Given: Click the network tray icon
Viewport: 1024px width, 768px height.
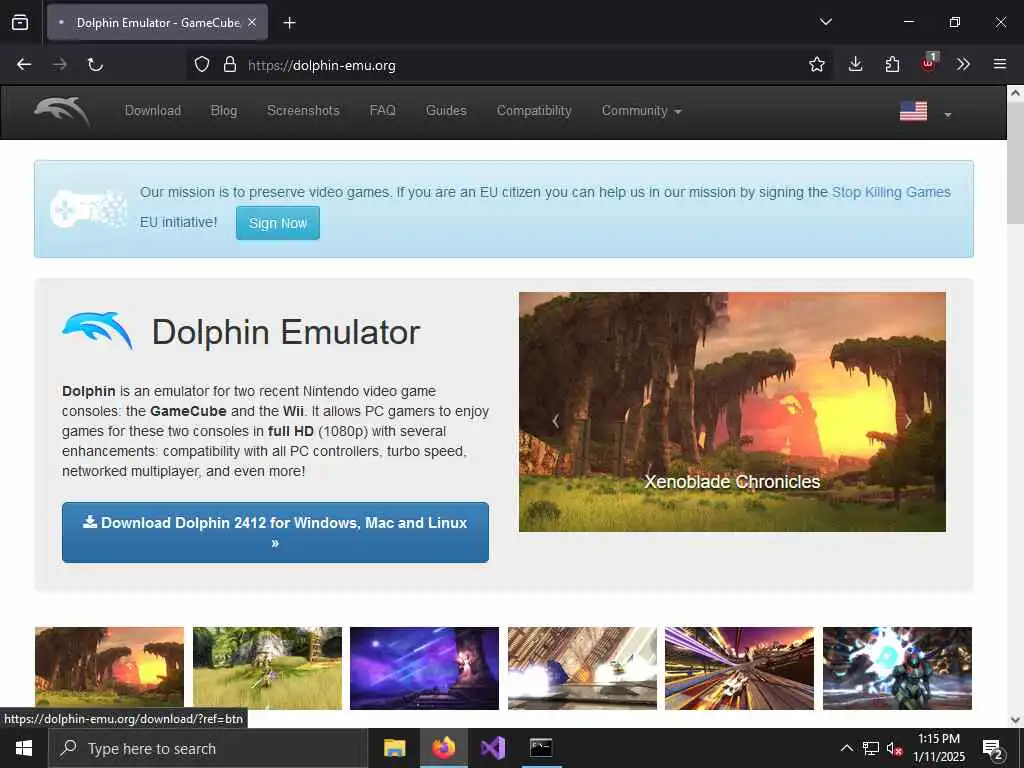Looking at the screenshot, I should (871, 748).
